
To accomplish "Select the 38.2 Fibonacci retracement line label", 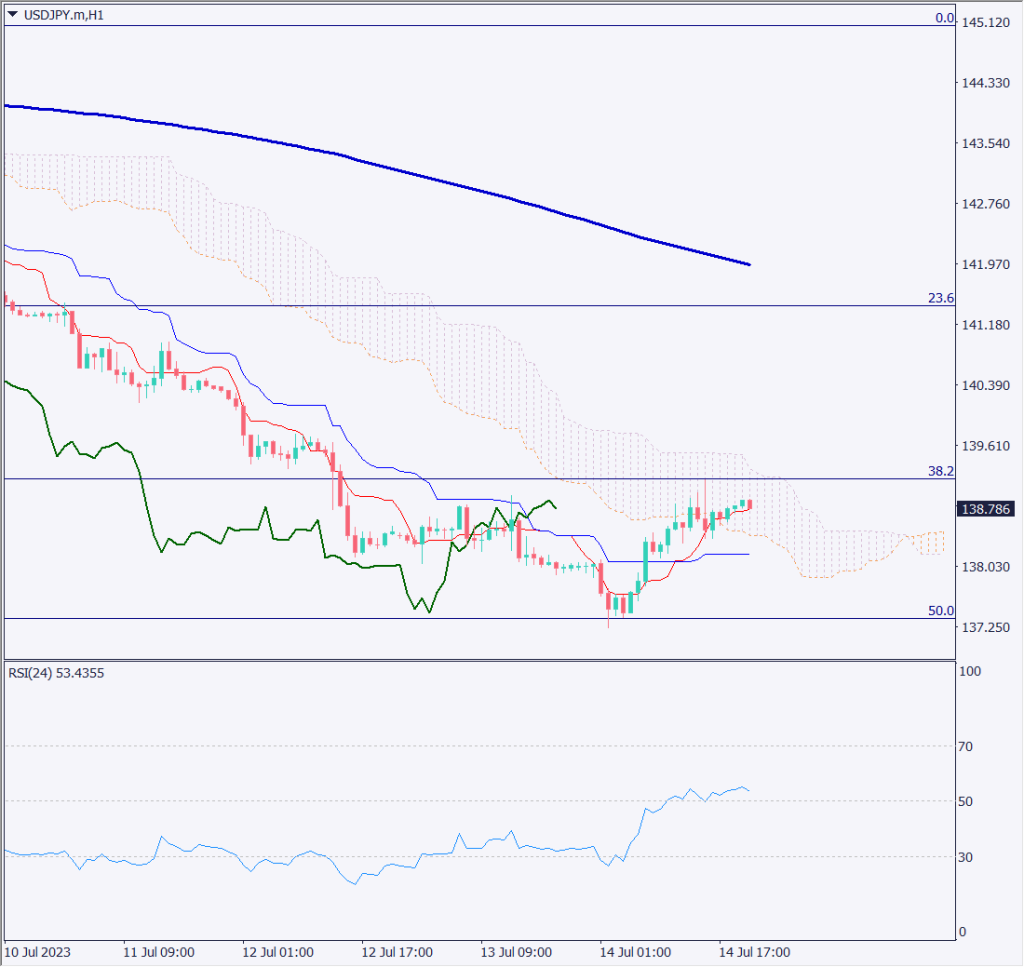I will [938, 470].
